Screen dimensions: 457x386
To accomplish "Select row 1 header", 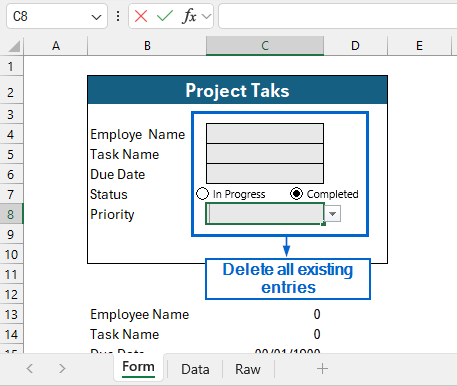I will click(x=11, y=66).
